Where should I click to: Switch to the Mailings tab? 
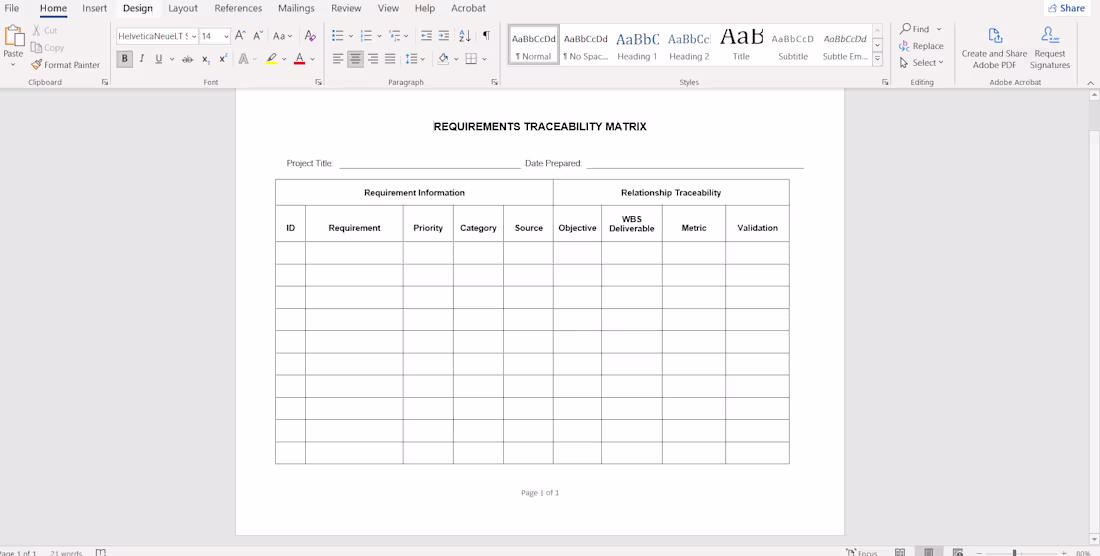(x=296, y=8)
